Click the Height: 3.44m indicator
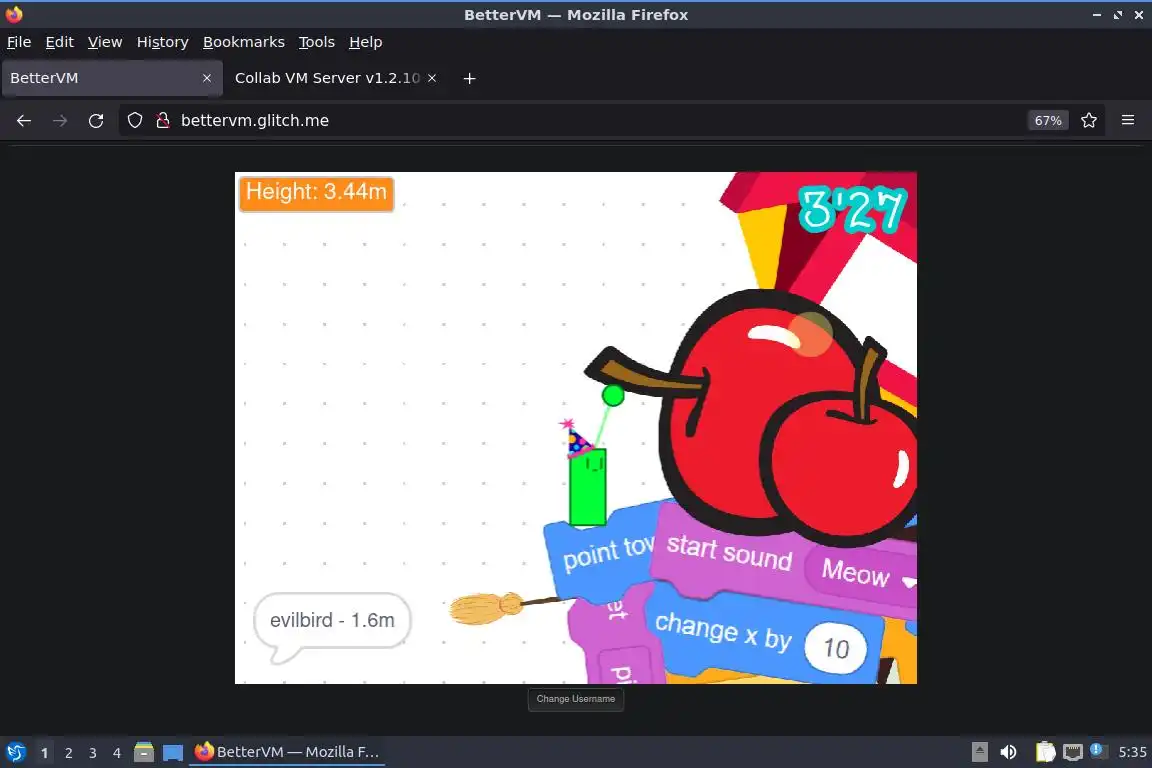The width and height of the screenshot is (1152, 768). point(316,193)
